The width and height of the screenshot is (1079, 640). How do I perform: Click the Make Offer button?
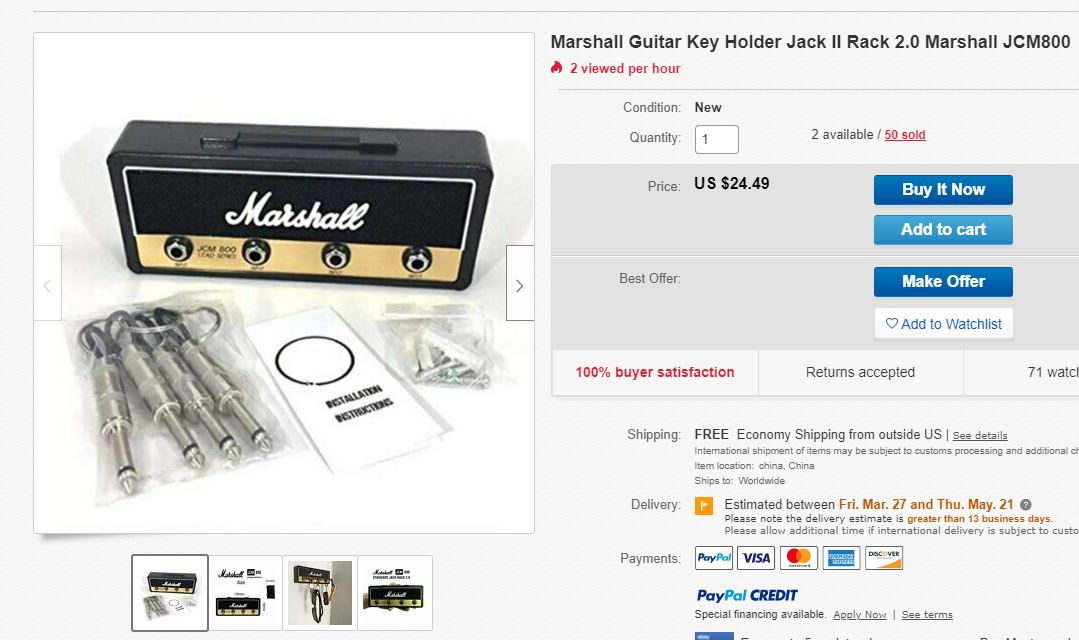tap(943, 281)
